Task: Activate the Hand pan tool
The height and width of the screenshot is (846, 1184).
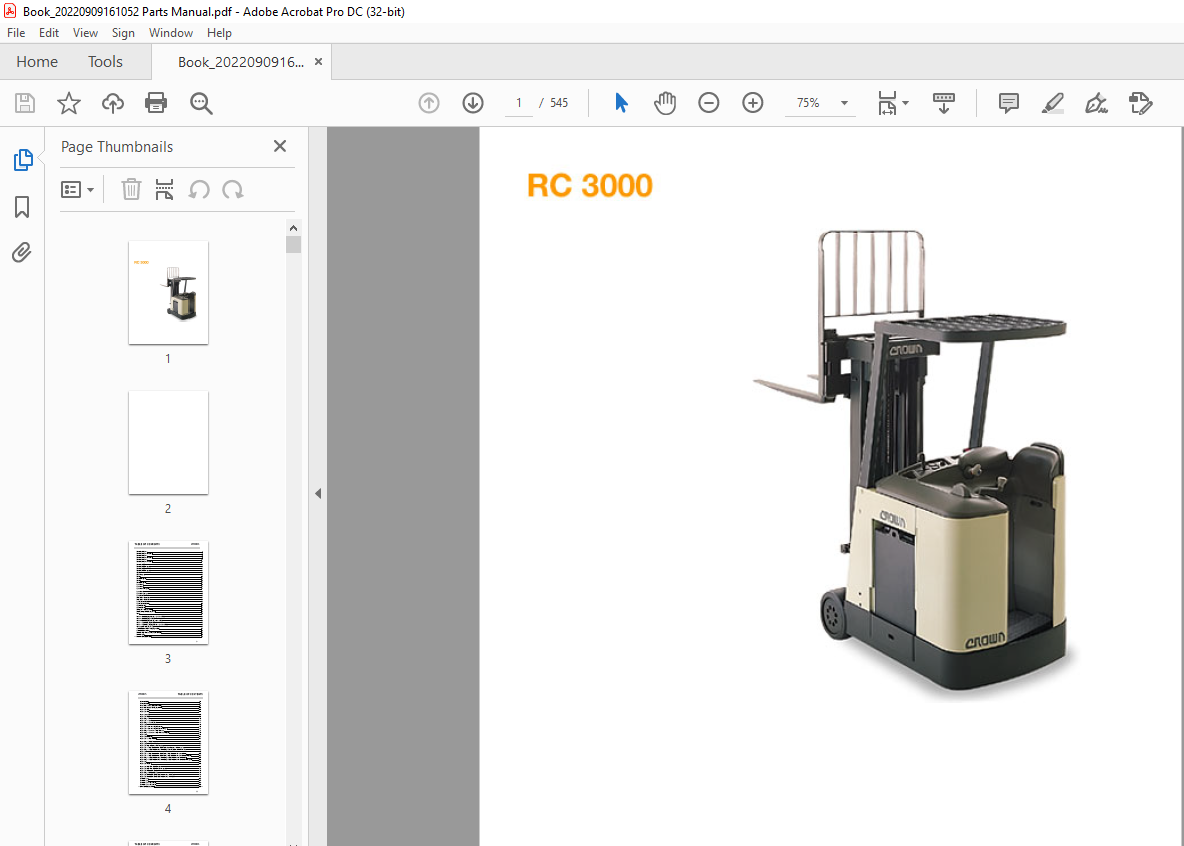Action: tap(664, 103)
